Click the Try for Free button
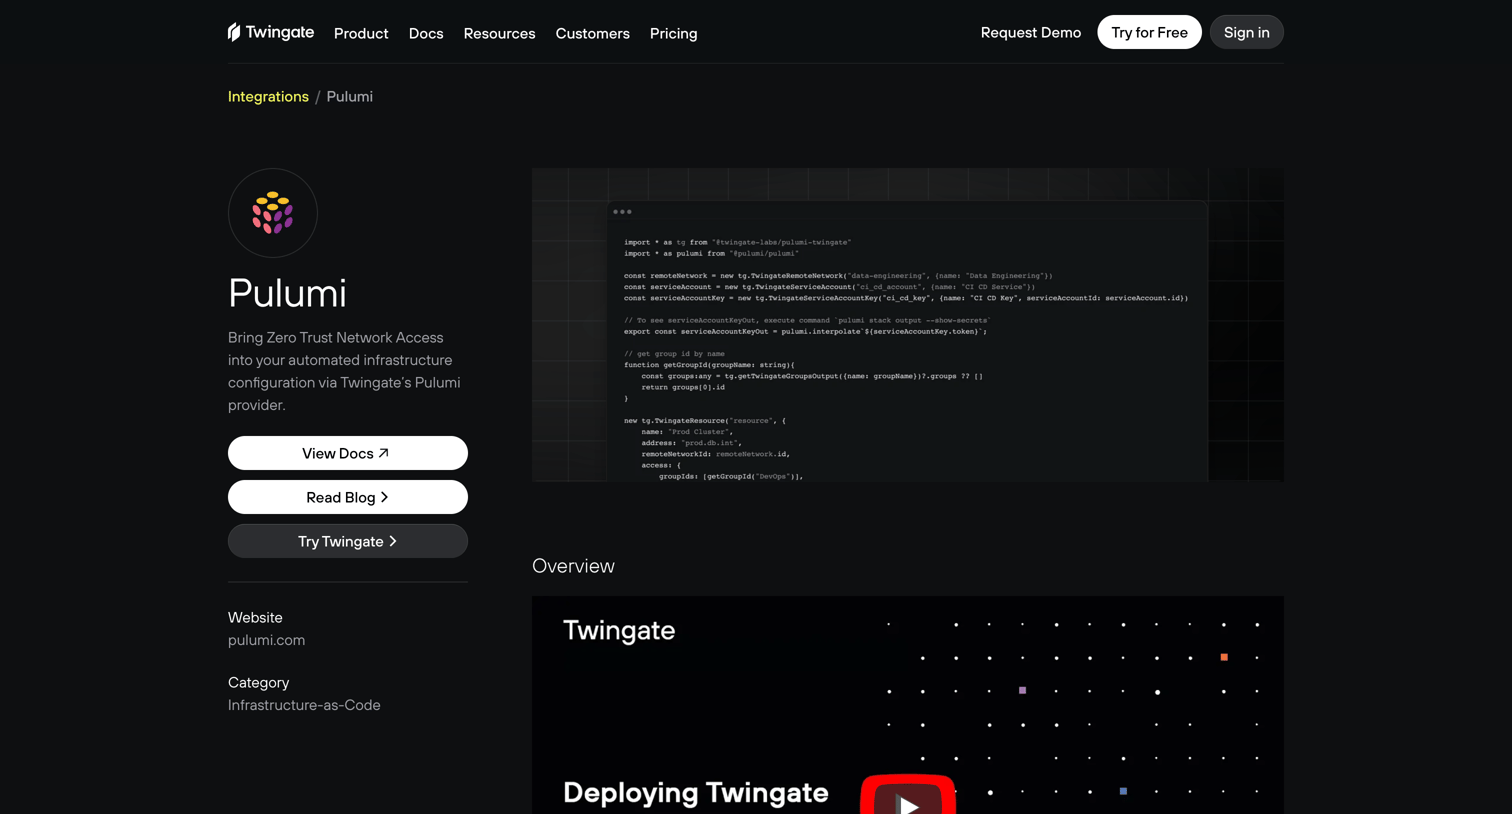The width and height of the screenshot is (1512, 814). click(1149, 32)
